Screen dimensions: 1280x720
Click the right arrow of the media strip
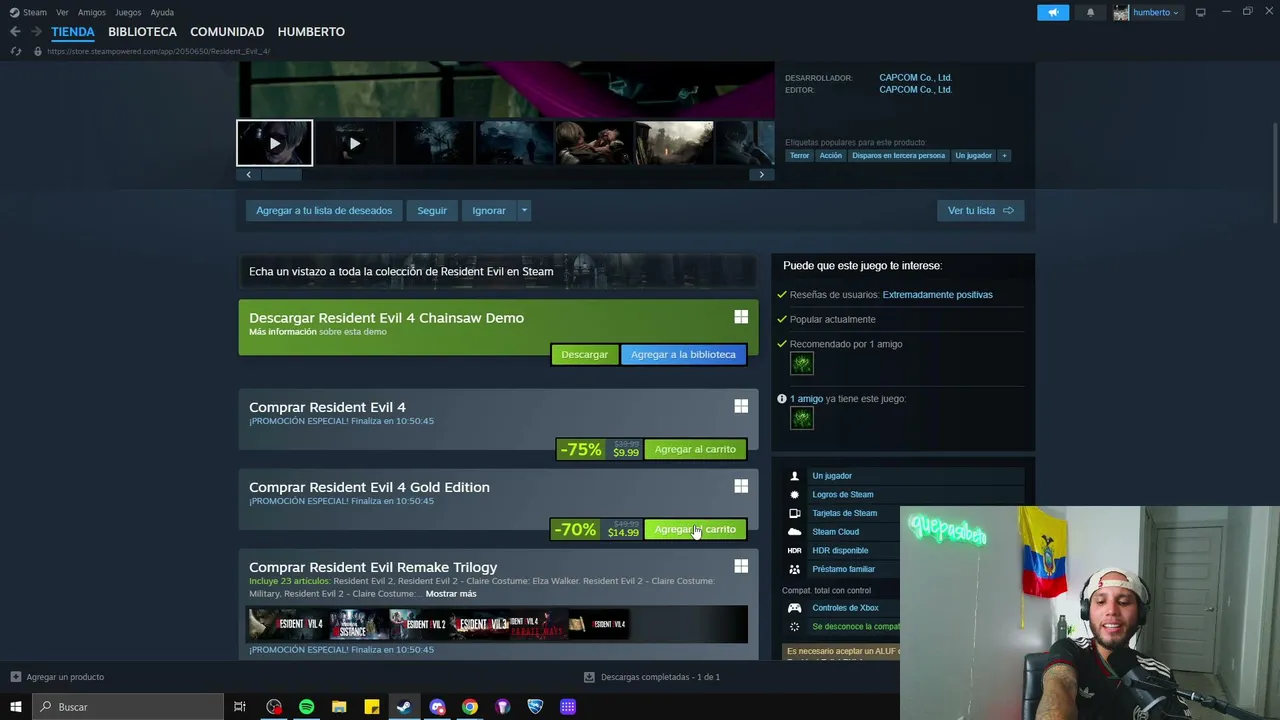(761, 174)
